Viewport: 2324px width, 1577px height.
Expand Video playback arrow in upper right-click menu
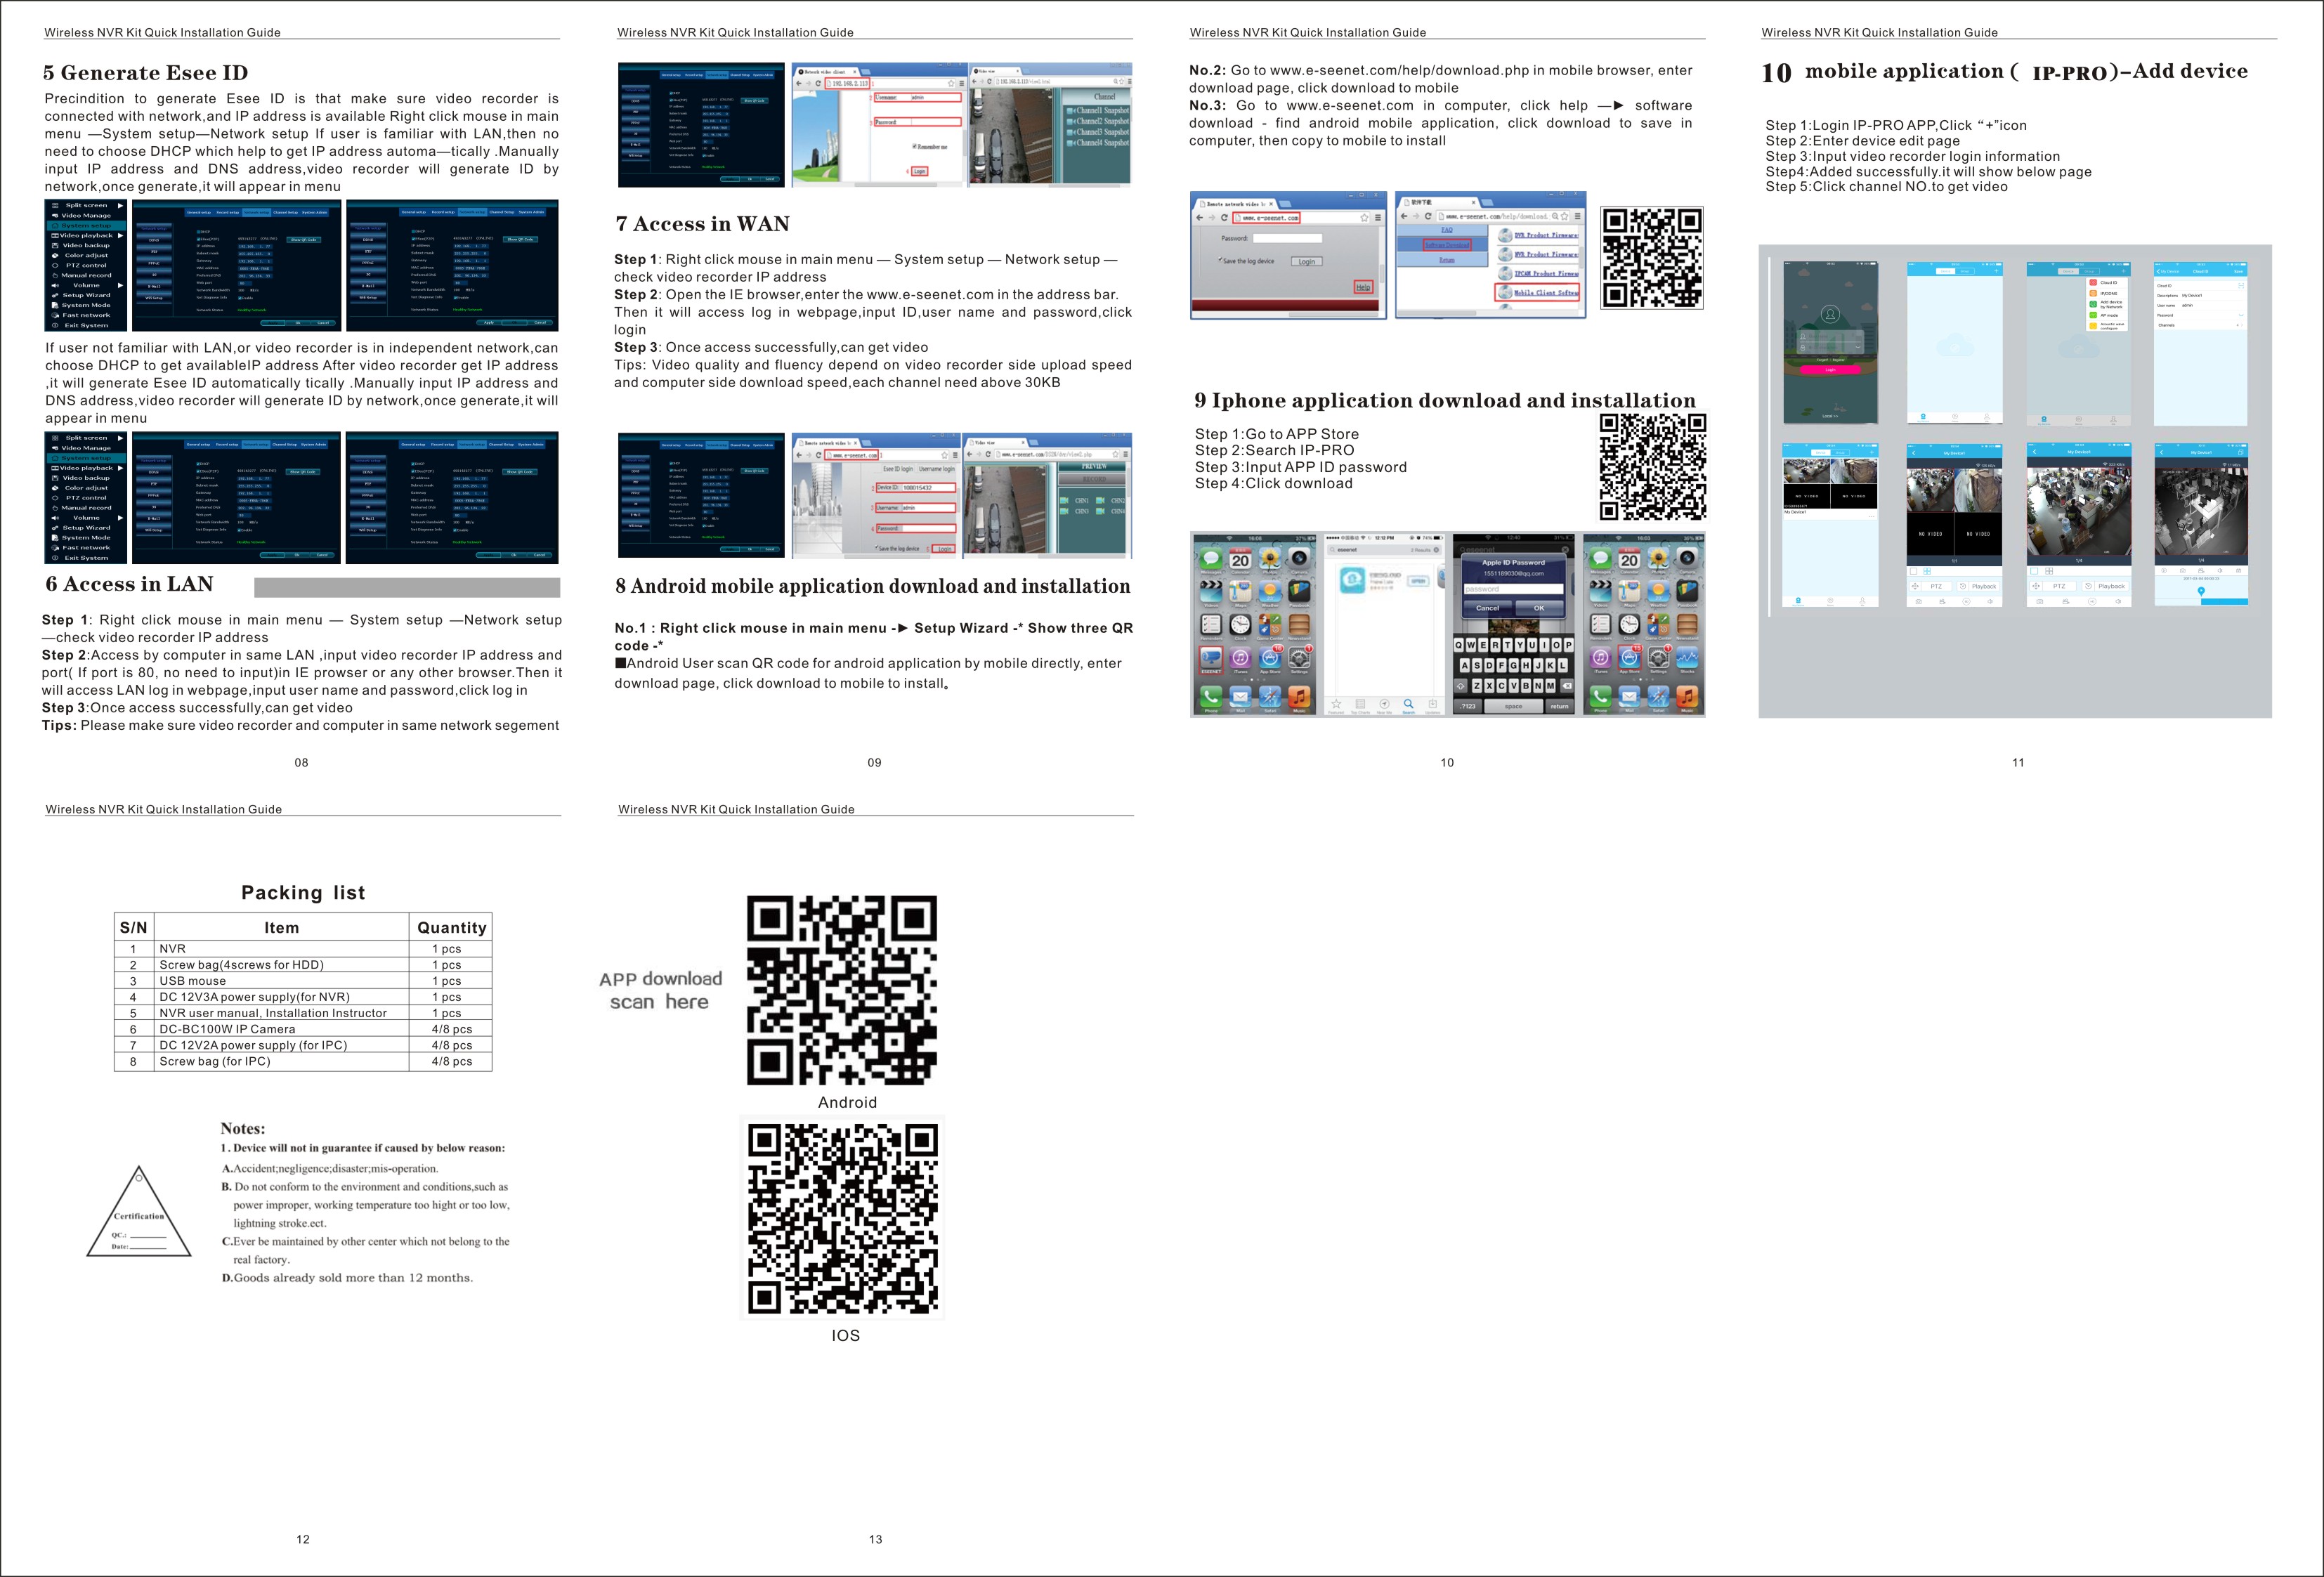(x=120, y=235)
